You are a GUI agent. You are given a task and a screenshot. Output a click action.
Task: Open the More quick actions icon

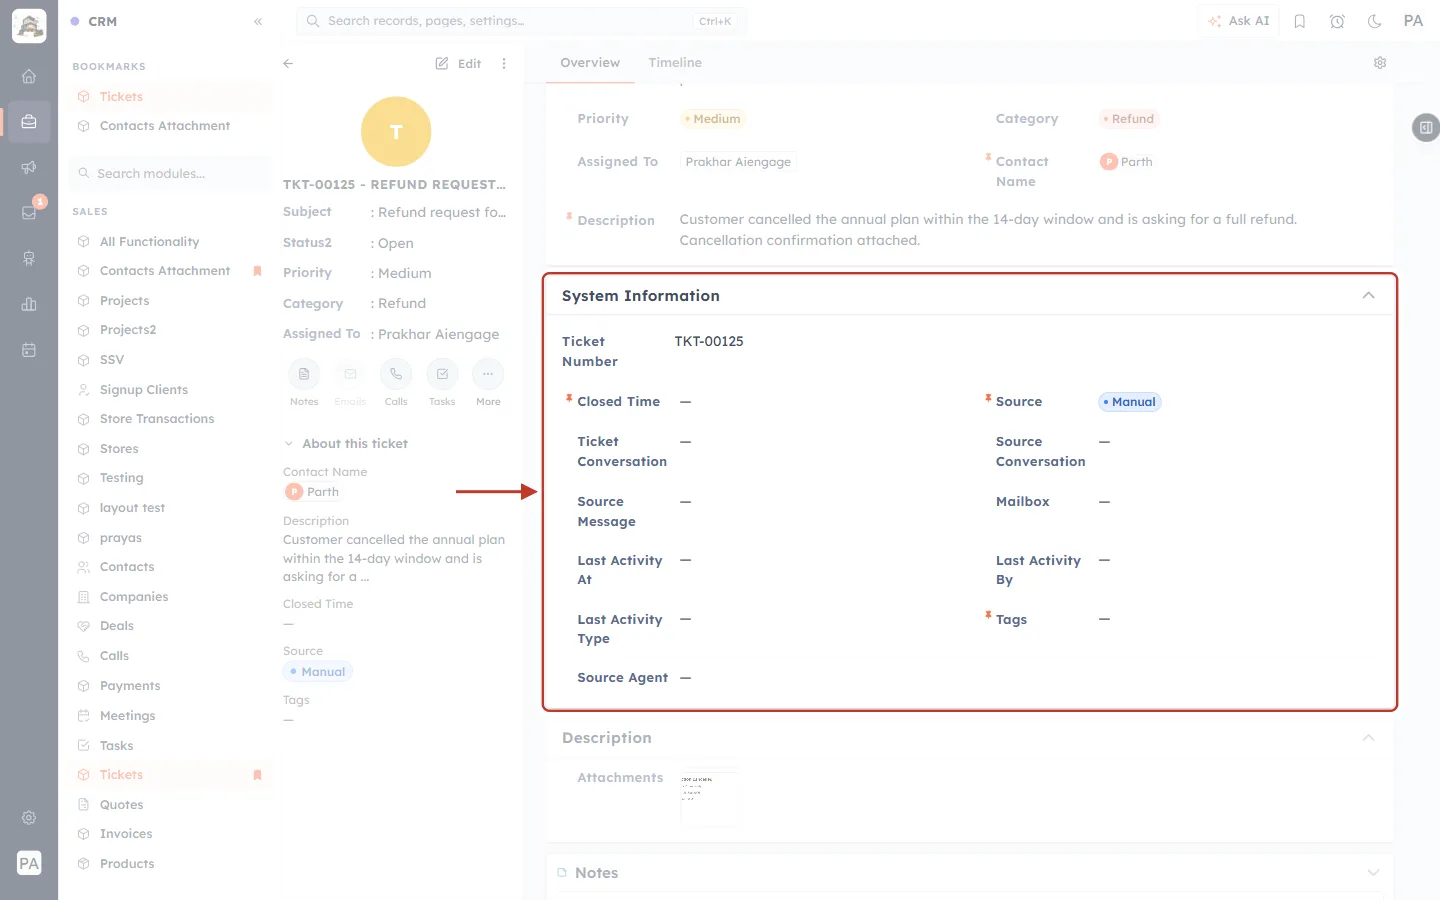coord(488,374)
